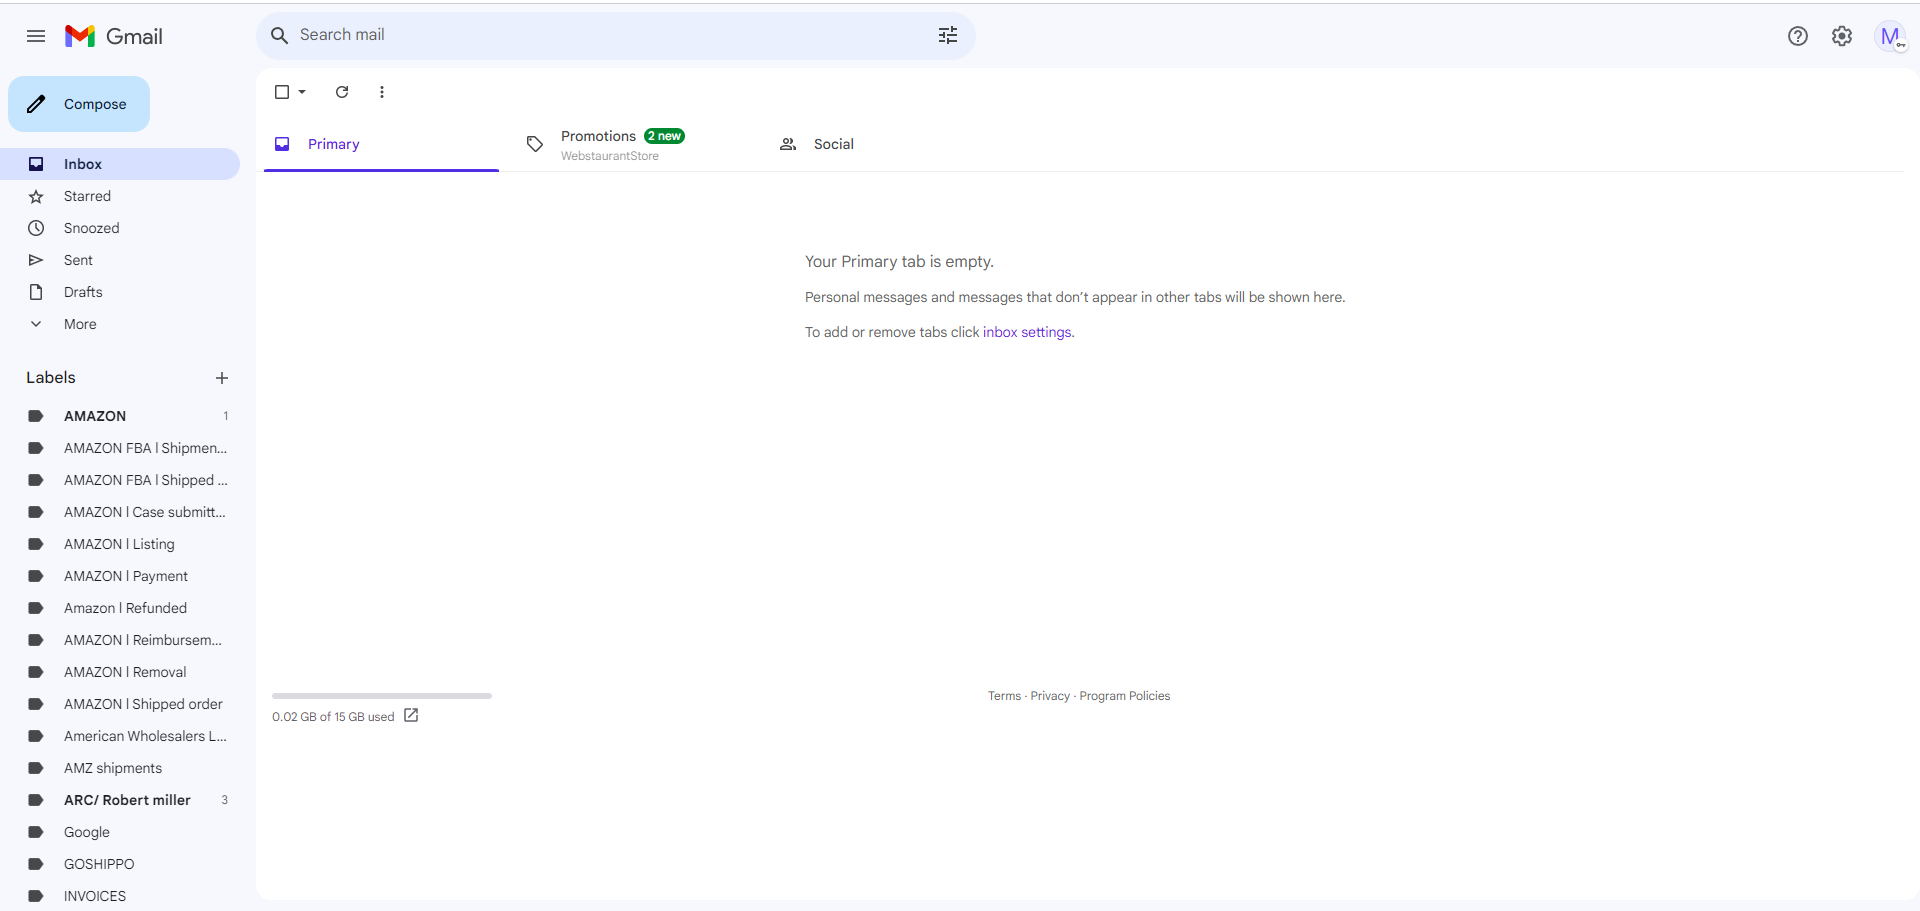This screenshot has height=911, width=1920.
Task: Open the More three-dot toolbar menu
Action: pyautogui.click(x=382, y=92)
